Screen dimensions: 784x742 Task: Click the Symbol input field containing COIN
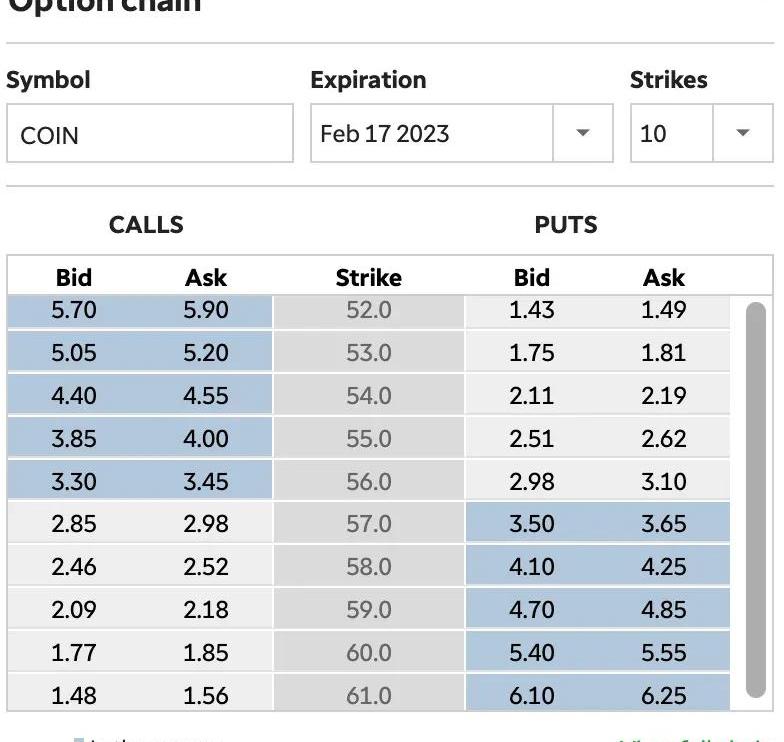150,134
